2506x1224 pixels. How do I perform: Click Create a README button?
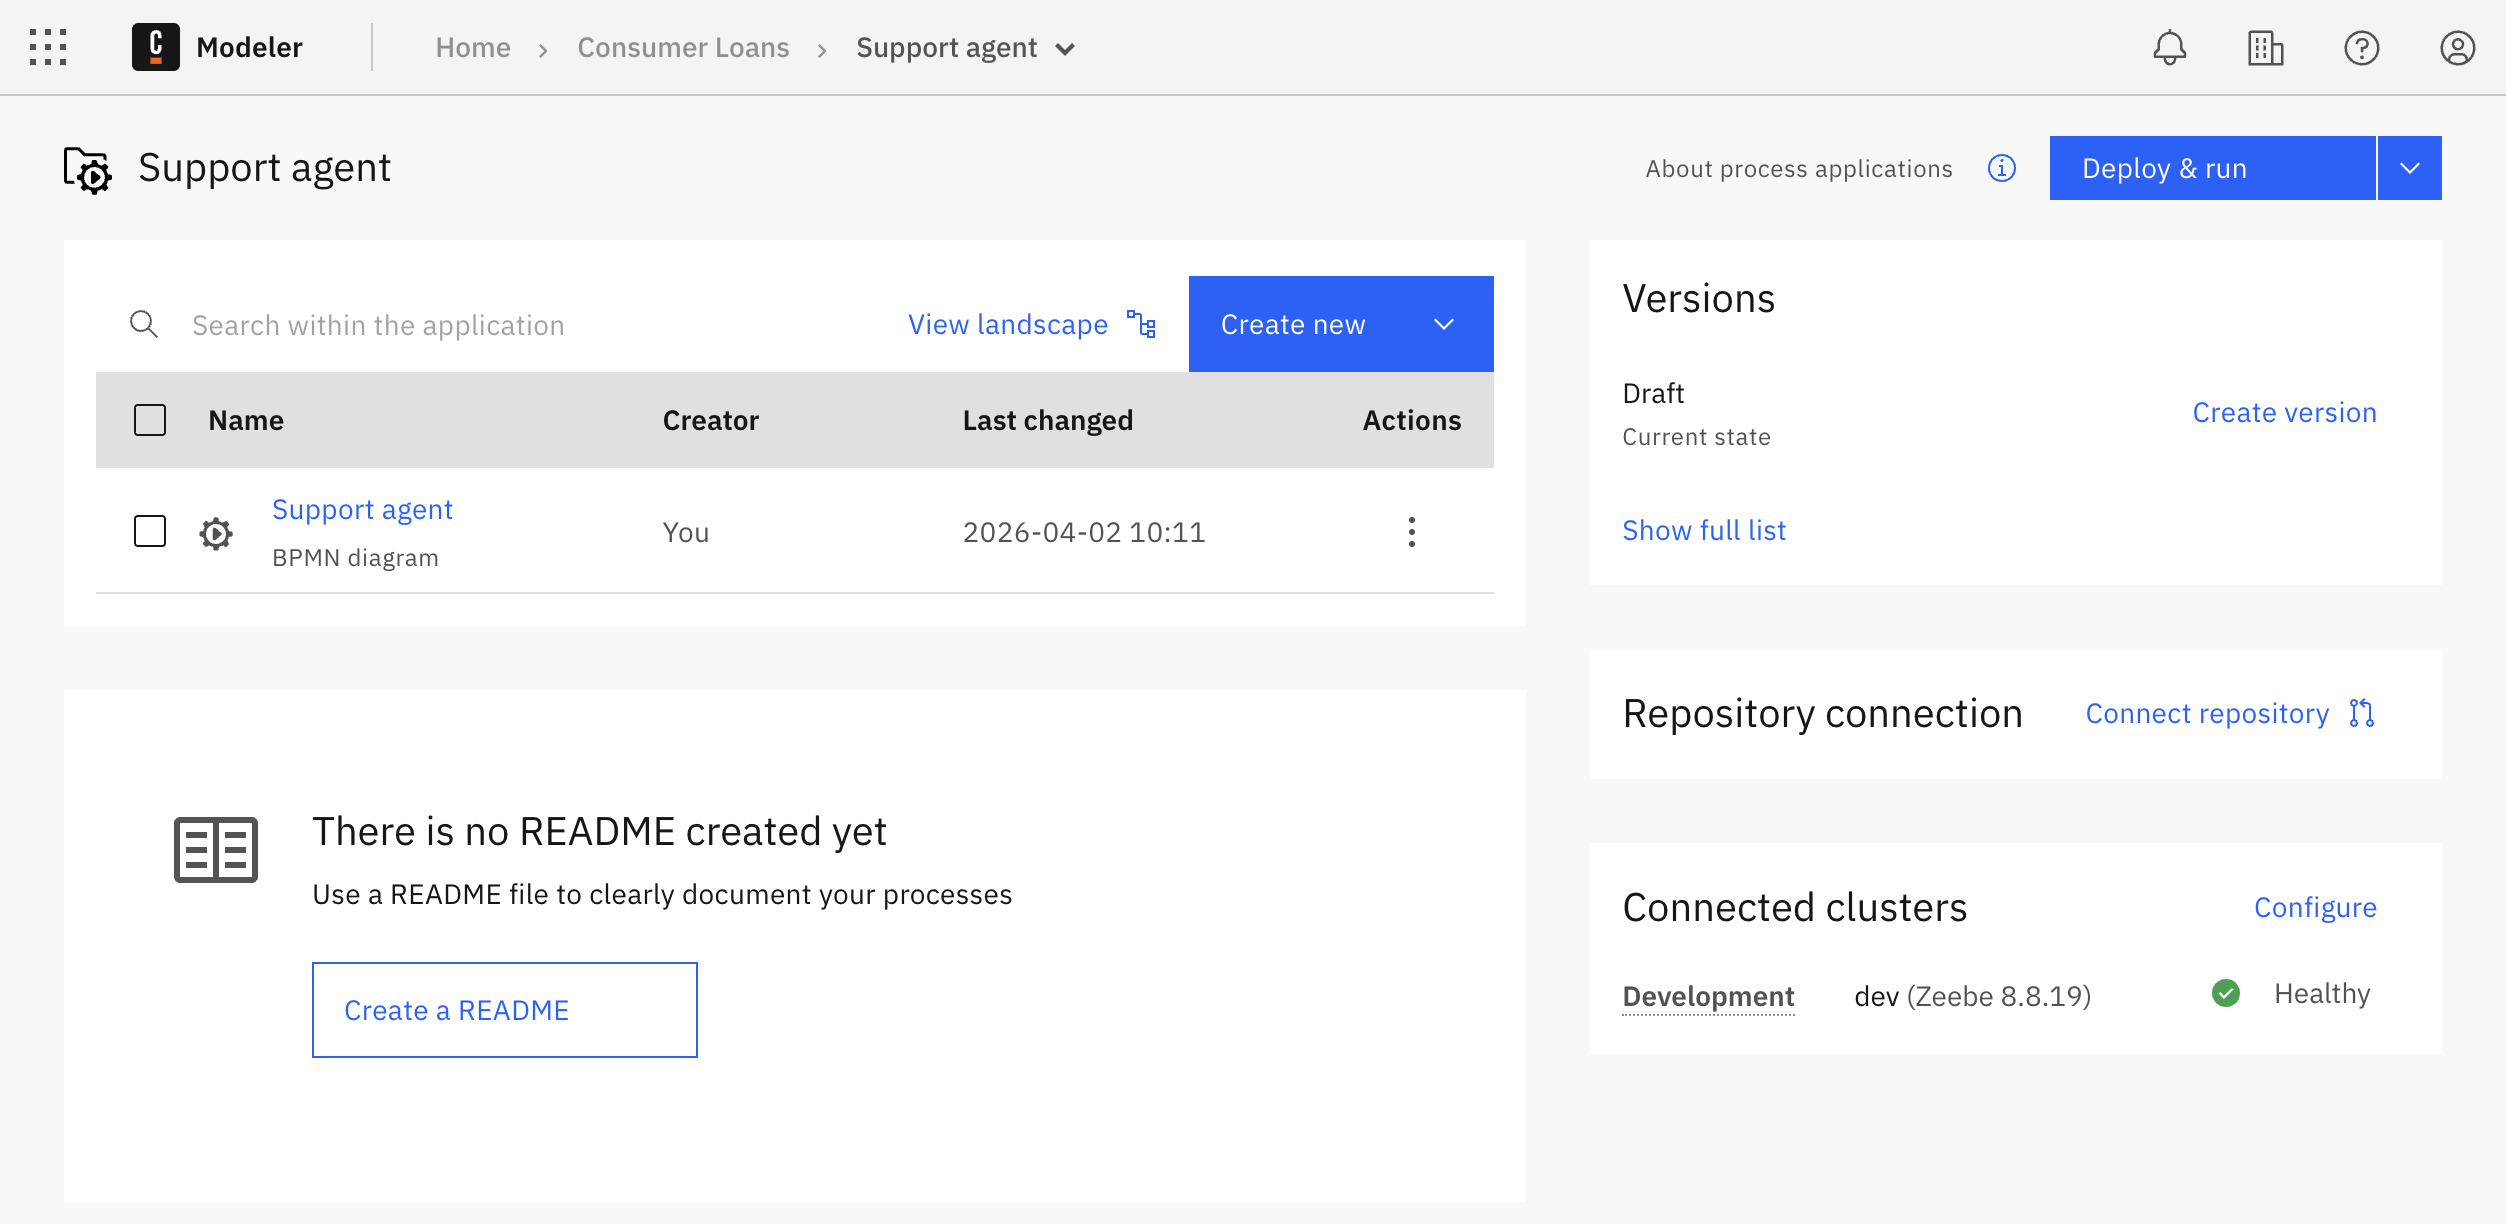click(x=504, y=1010)
